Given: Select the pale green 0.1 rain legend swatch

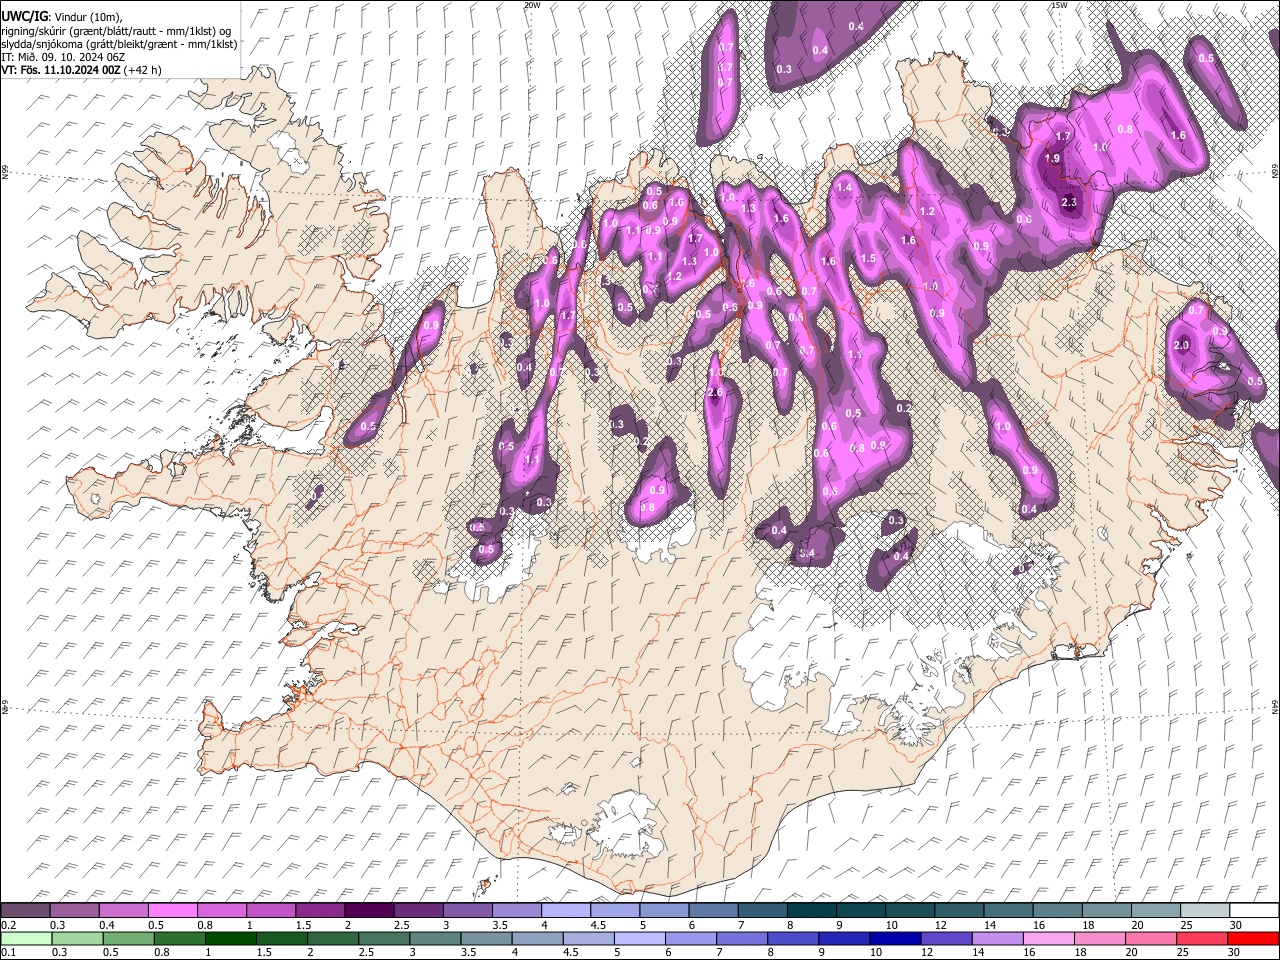Looking at the screenshot, I should pyautogui.click(x=24, y=938).
